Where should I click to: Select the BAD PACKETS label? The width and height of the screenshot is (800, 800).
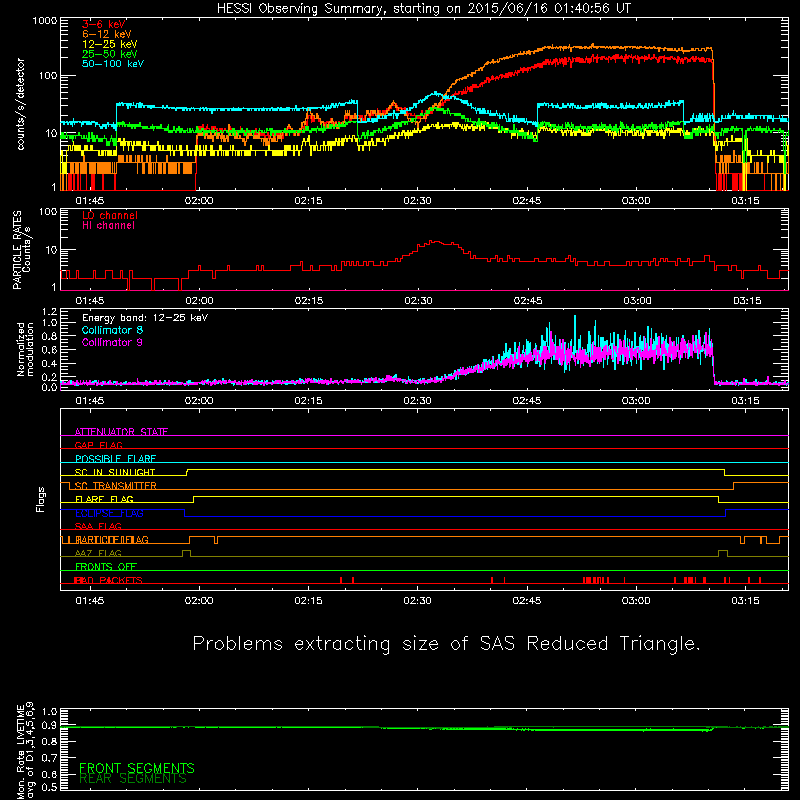(x=109, y=580)
